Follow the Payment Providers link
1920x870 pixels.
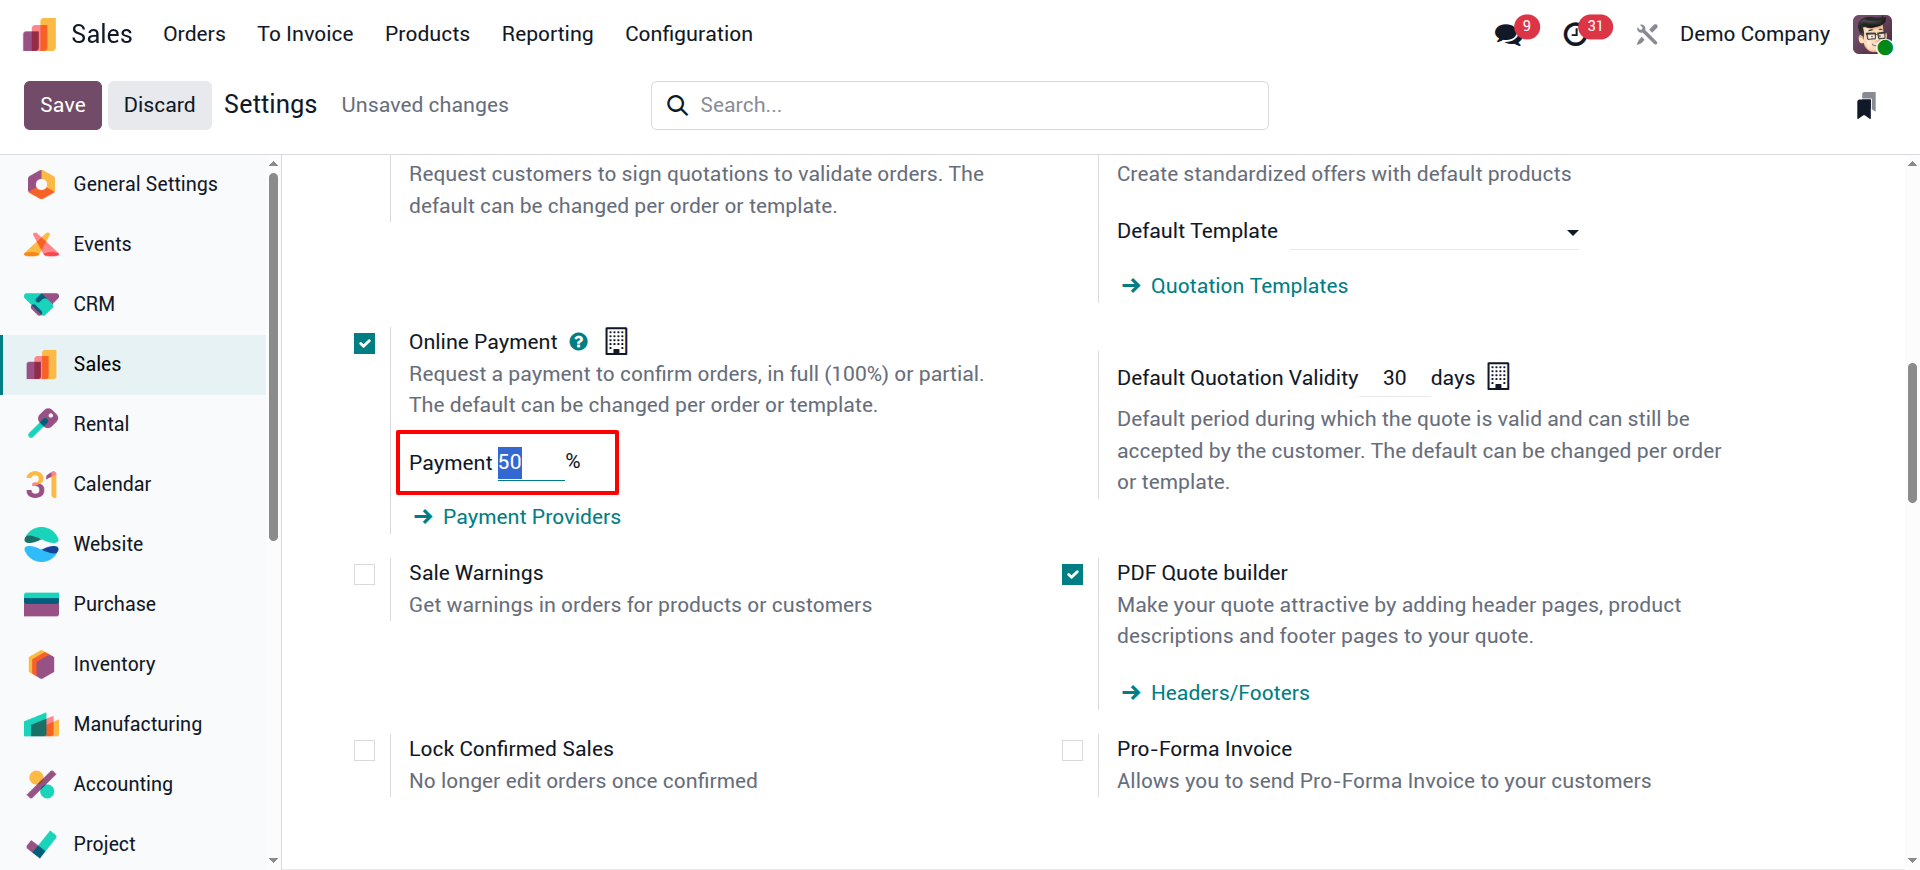coord(531,517)
